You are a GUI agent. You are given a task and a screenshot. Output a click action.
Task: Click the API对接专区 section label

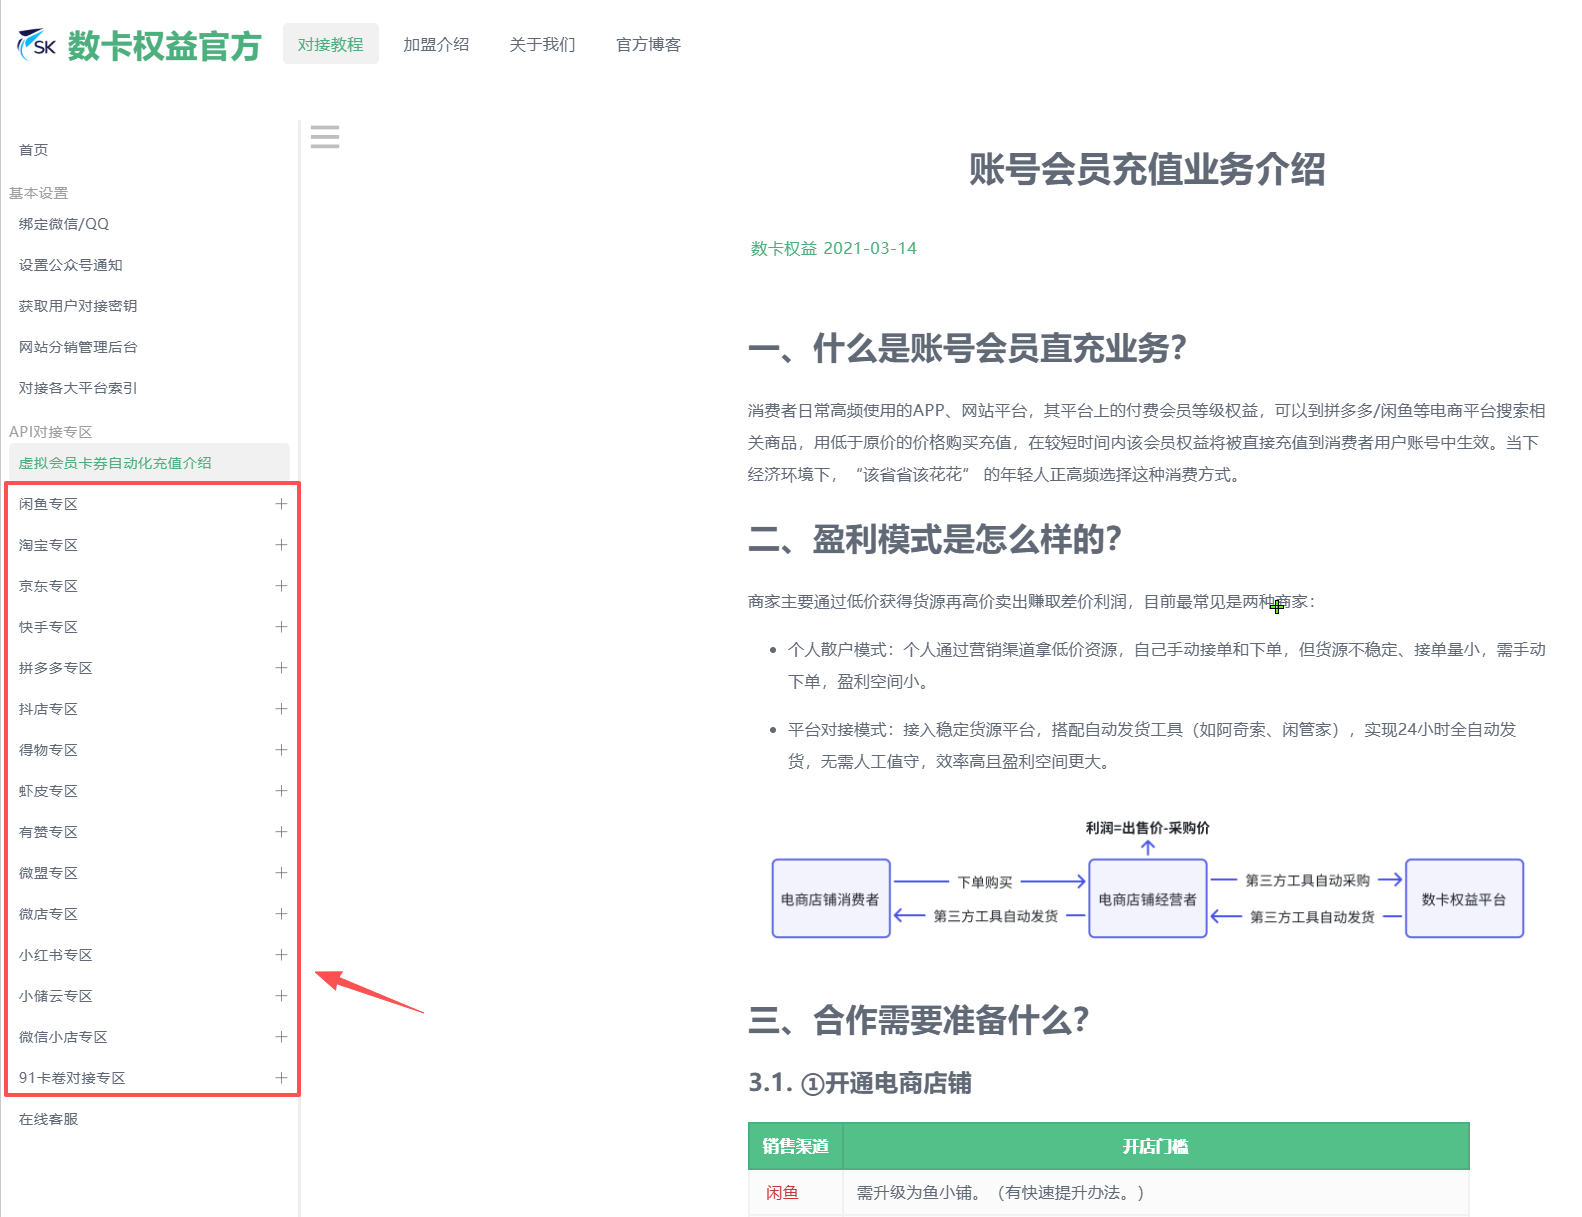[x=51, y=432]
